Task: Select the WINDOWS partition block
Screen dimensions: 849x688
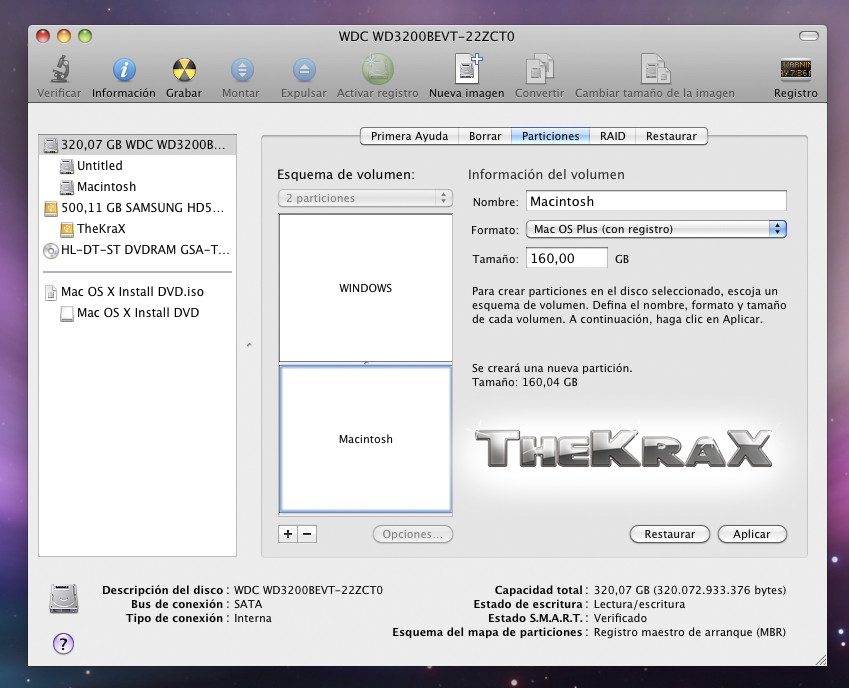Action: coord(365,287)
